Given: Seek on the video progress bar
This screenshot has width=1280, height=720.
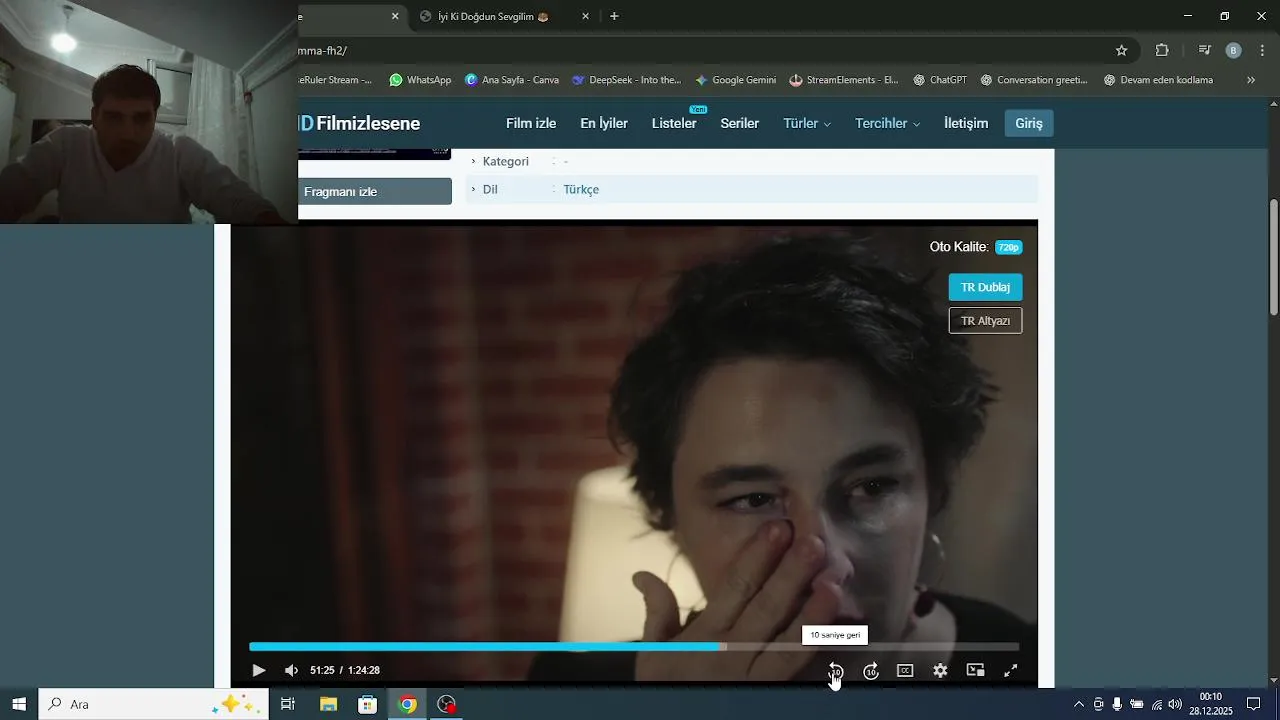Looking at the screenshot, I should click(x=634, y=647).
